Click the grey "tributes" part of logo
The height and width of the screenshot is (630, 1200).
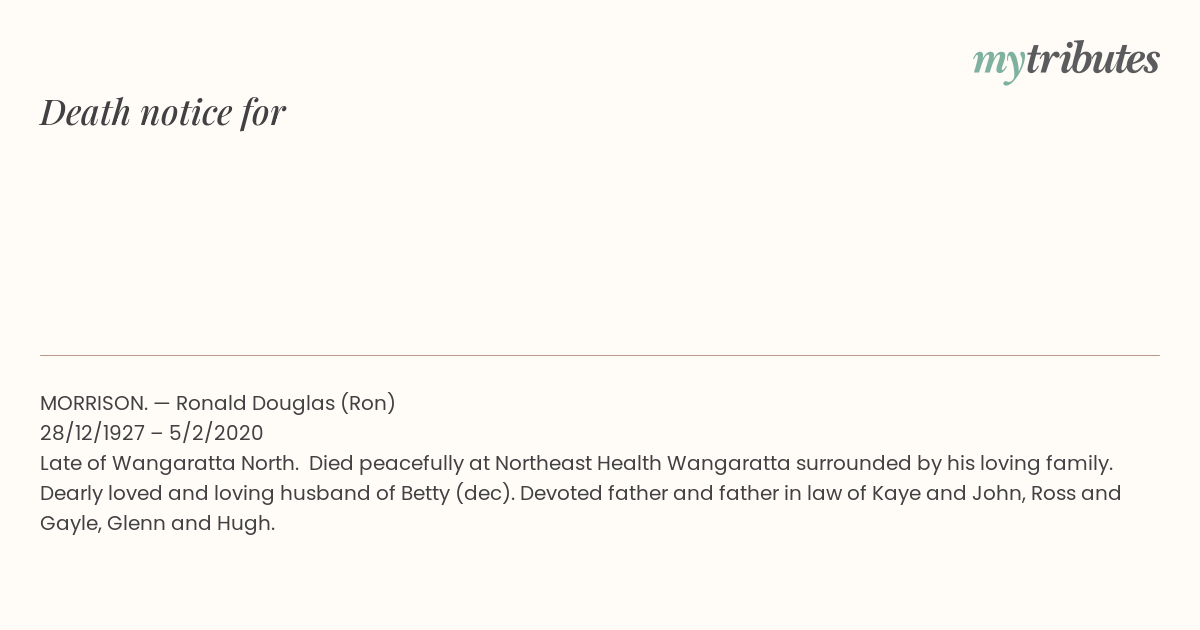tap(1093, 59)
